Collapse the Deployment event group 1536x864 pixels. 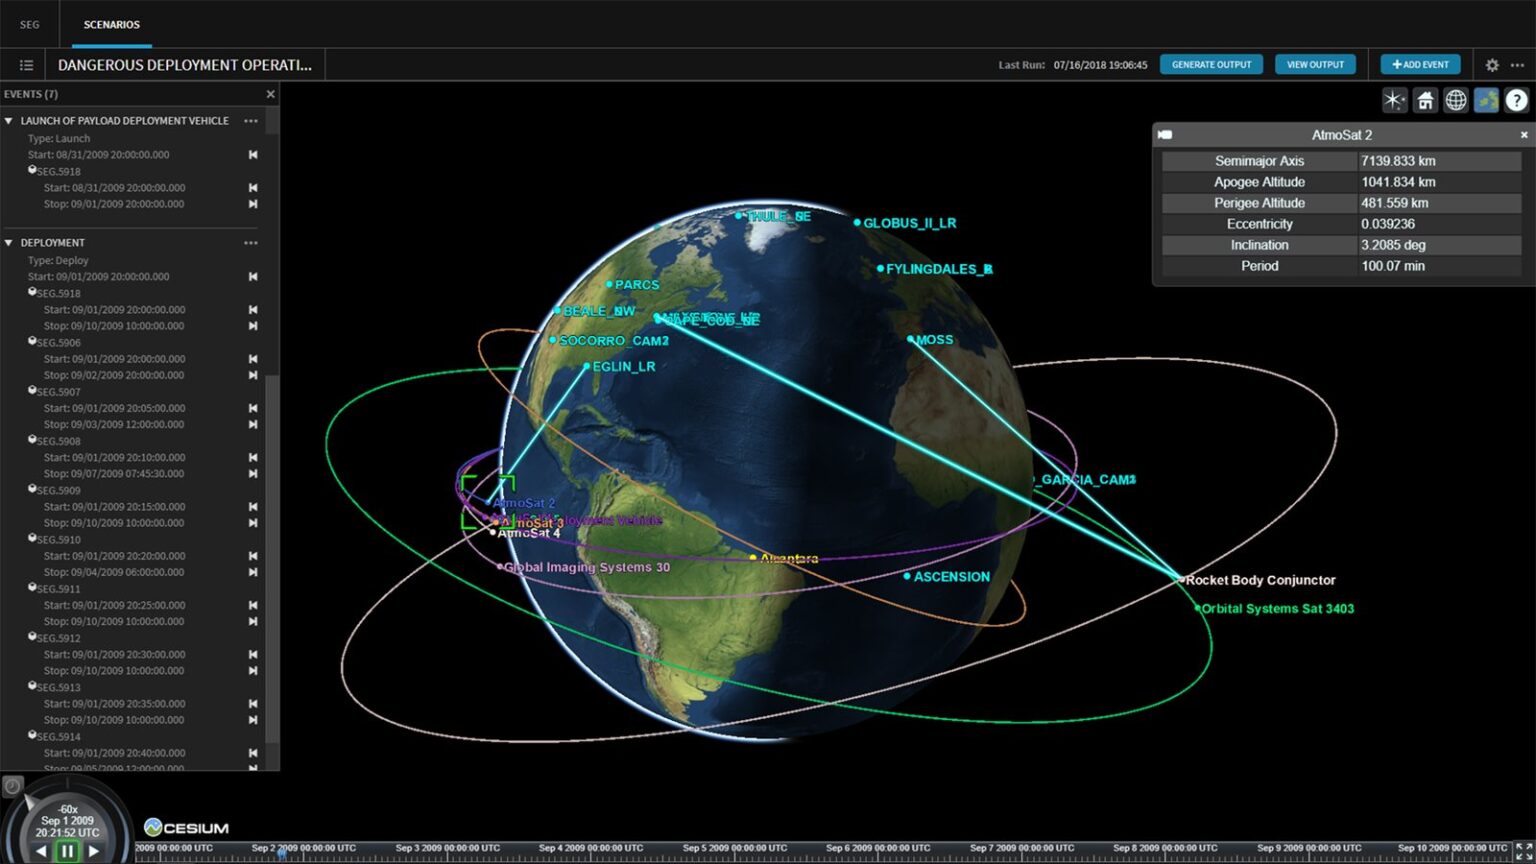coord(9,243)
